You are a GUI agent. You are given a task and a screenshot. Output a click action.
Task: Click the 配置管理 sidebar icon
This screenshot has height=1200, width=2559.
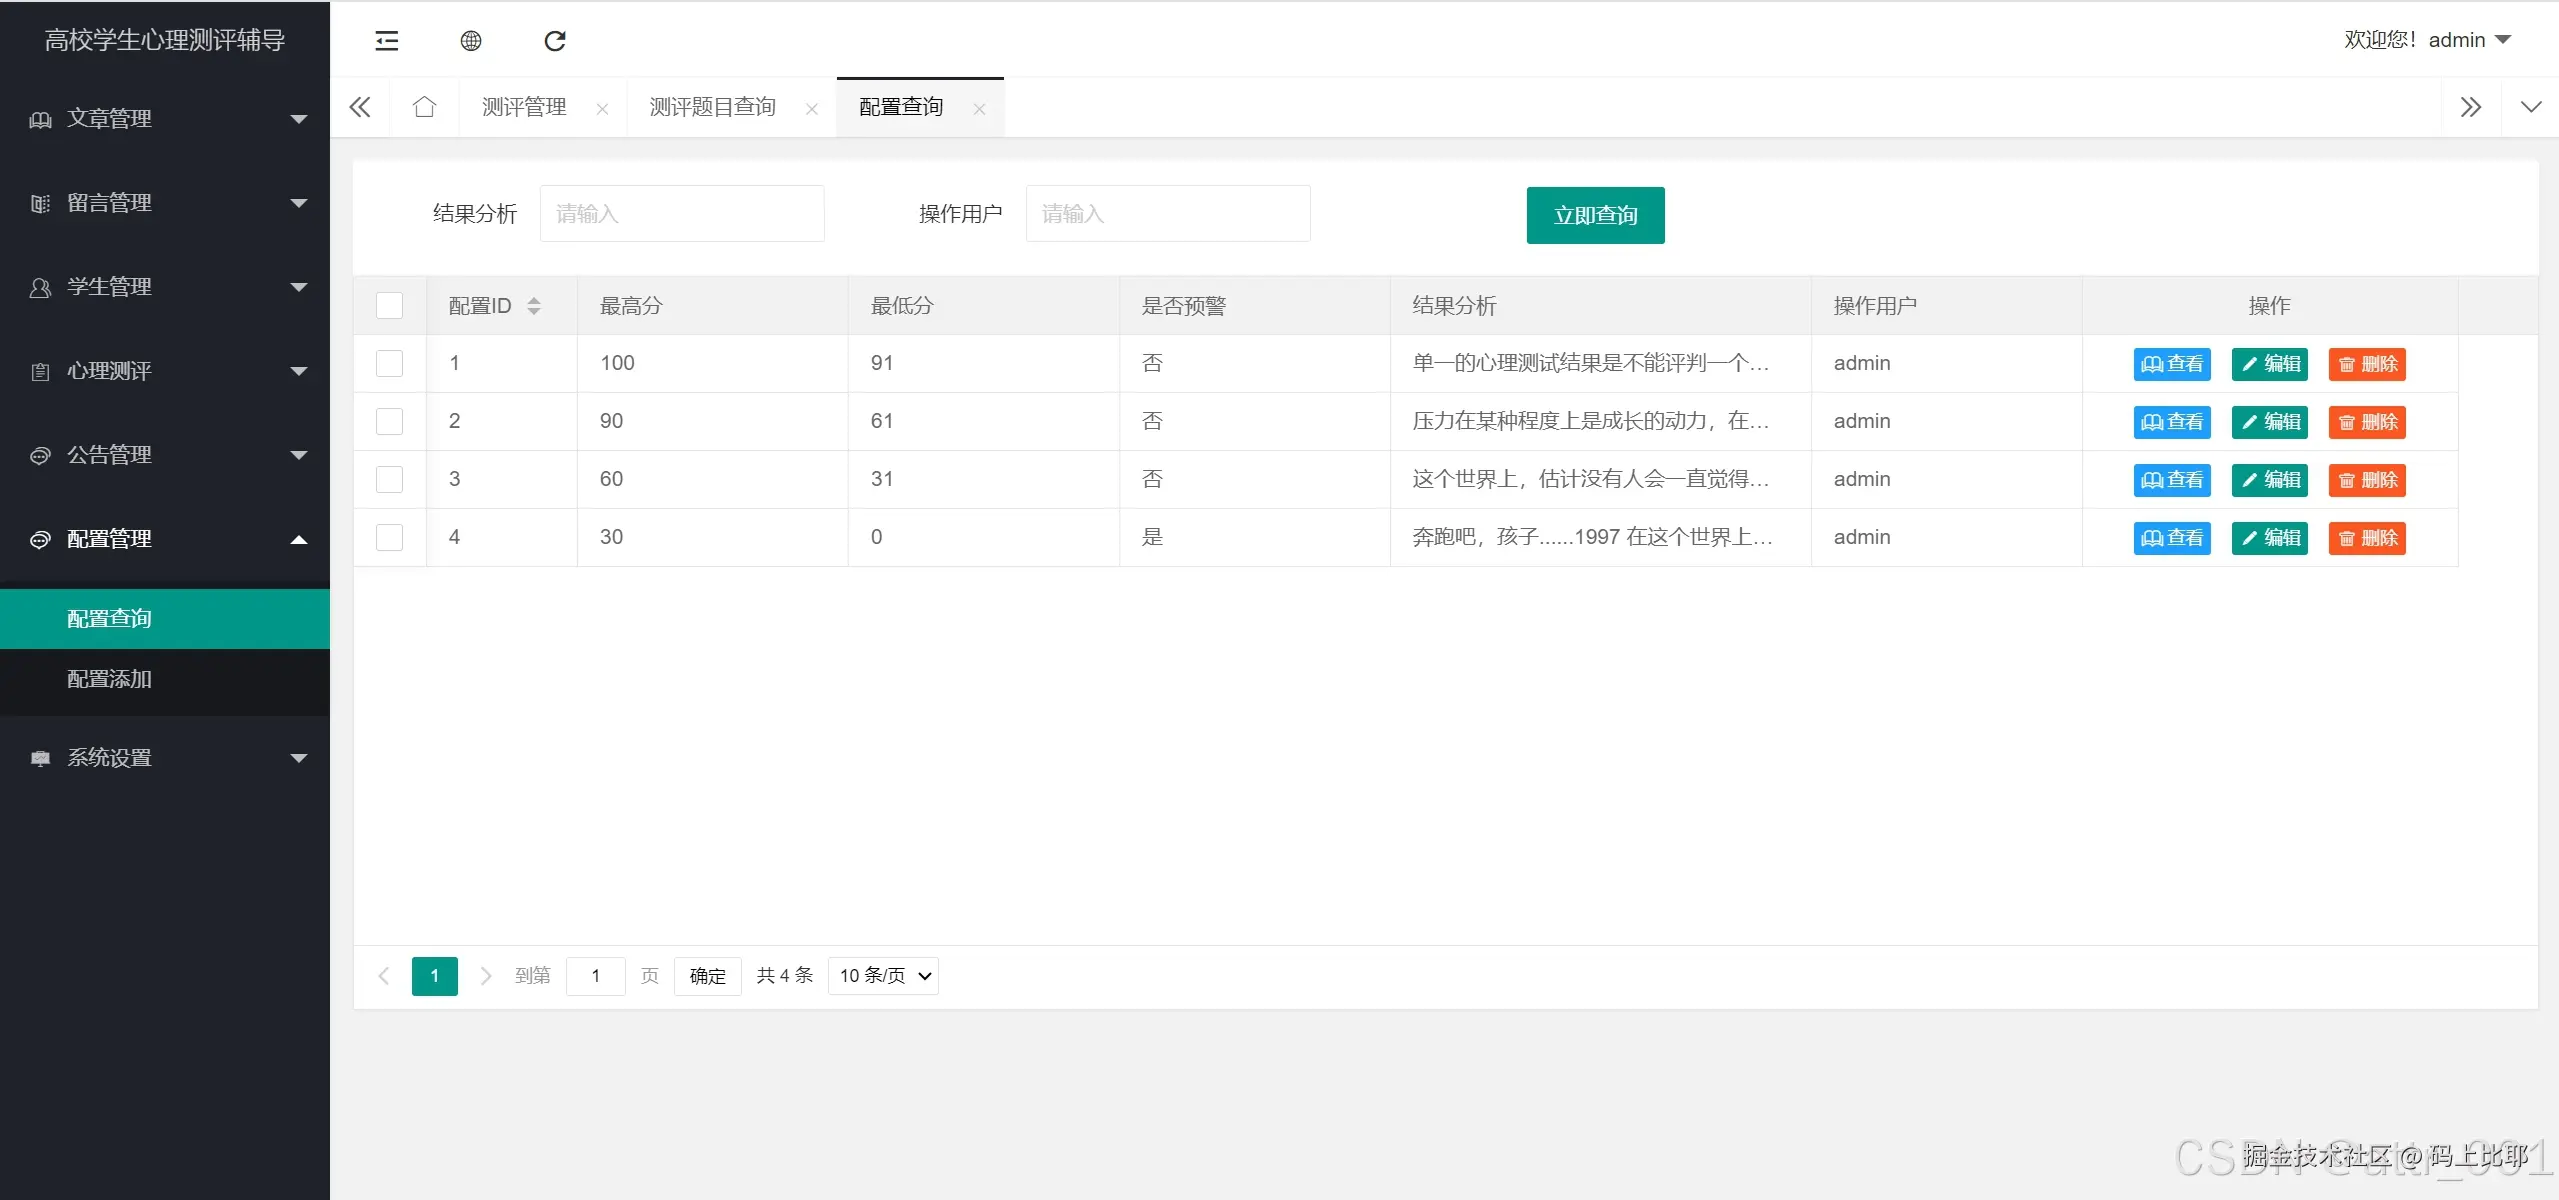pos(40,540)
